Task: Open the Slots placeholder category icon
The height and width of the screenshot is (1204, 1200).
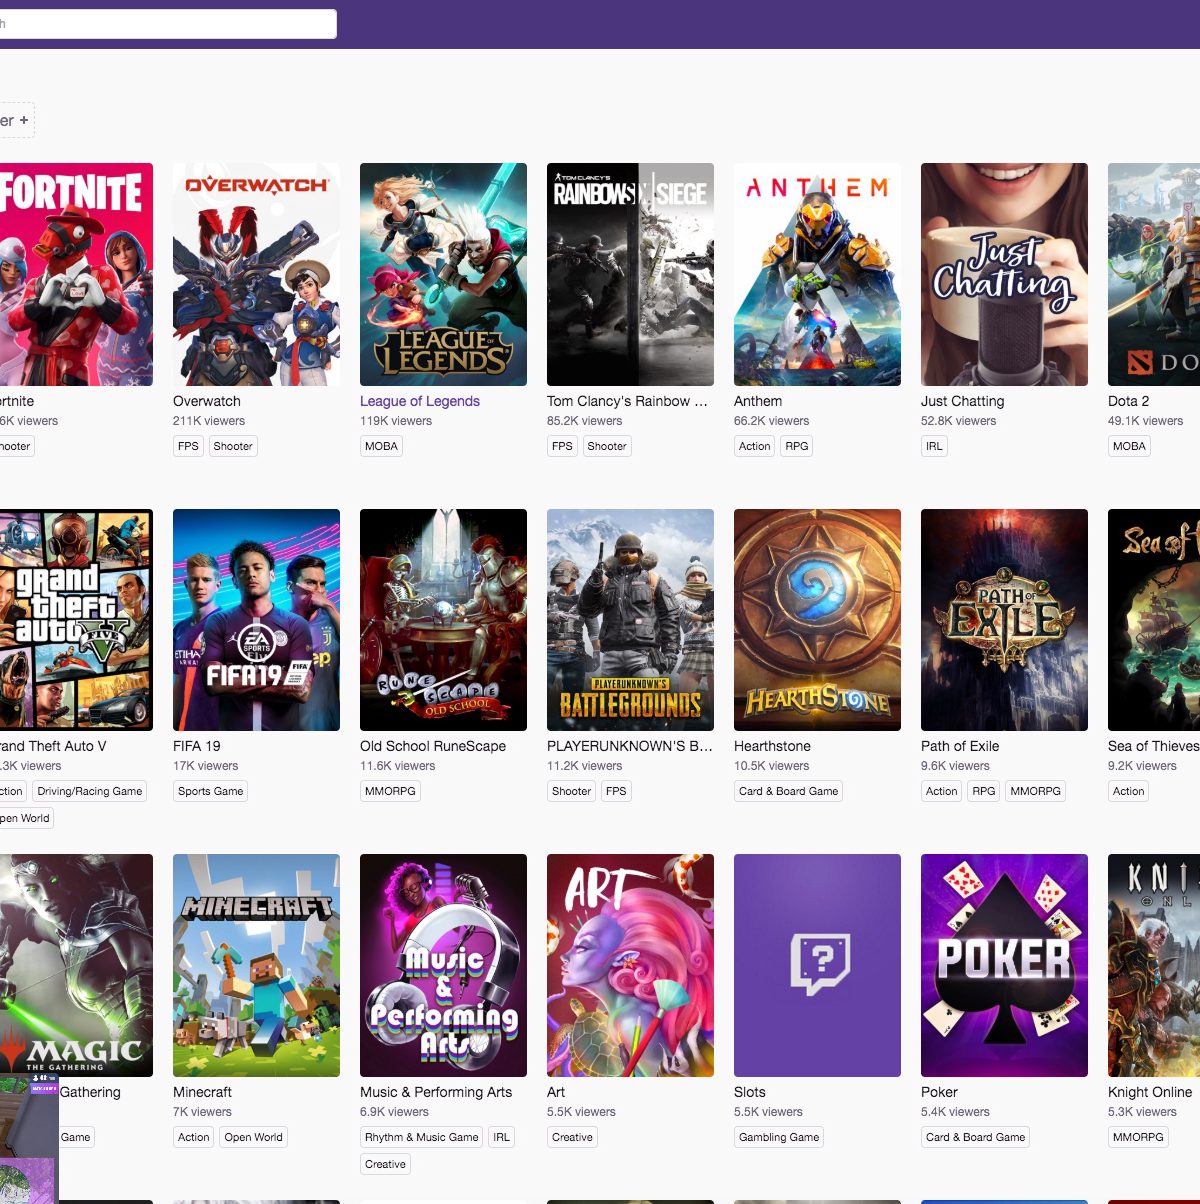Action: [817, 965]
